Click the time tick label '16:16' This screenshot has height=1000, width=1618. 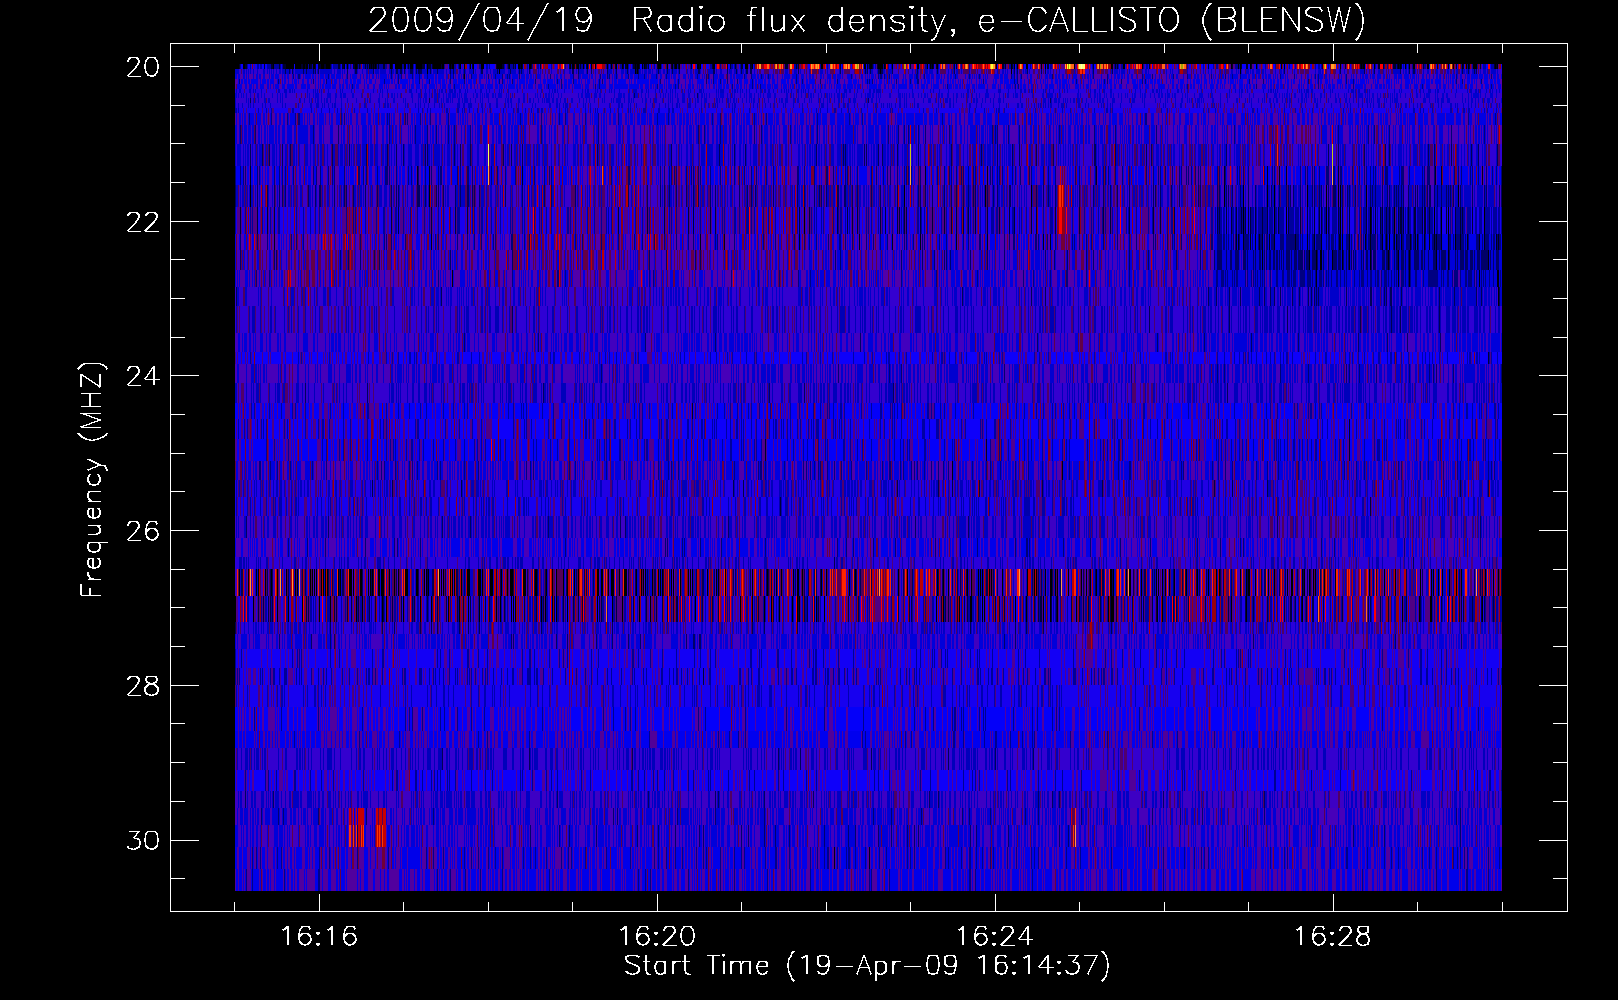(x=319, y=937)
